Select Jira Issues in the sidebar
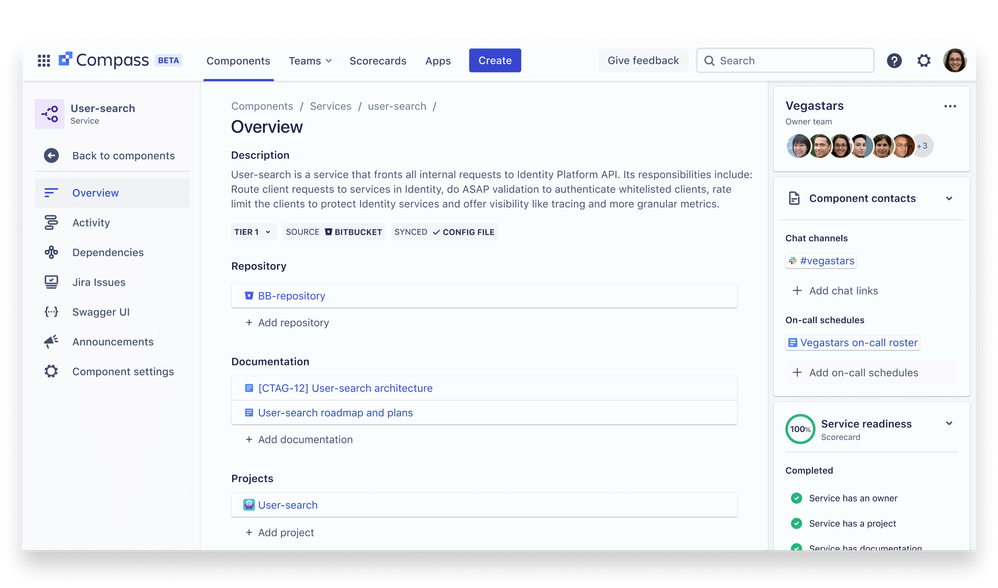 coord(112,282)
